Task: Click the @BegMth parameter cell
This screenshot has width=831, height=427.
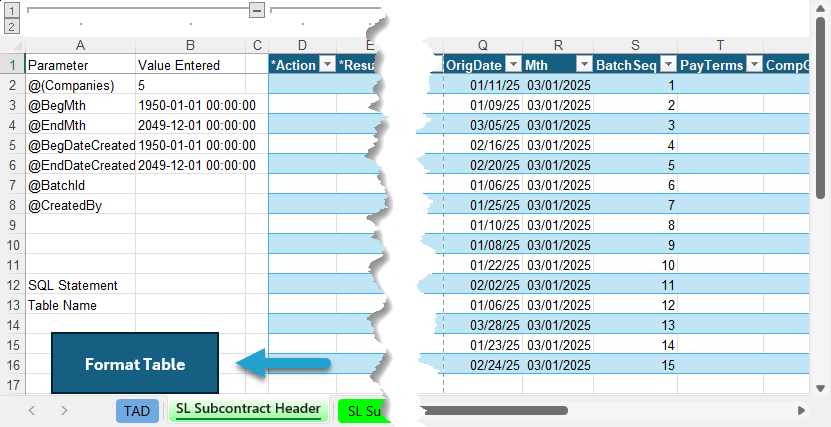Action: [80, 105]
